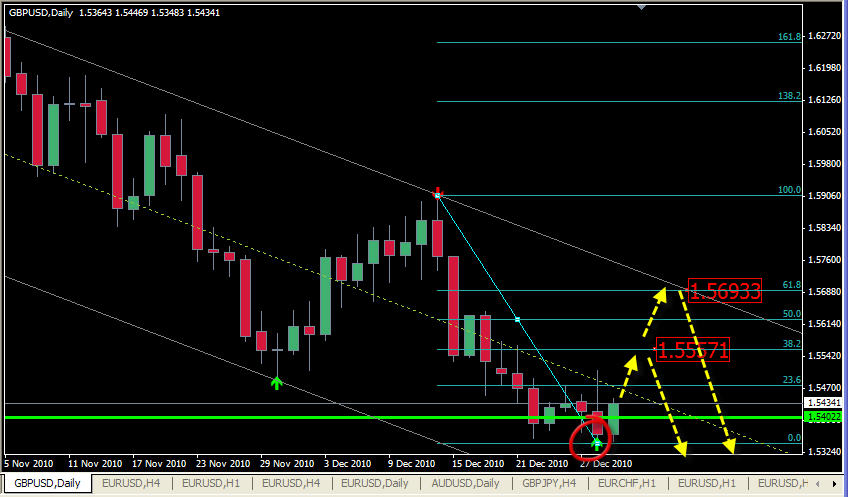848x497 pixels.
Task: Select the 61.8 Fibonacci level label
Action: tap(791, 284)
